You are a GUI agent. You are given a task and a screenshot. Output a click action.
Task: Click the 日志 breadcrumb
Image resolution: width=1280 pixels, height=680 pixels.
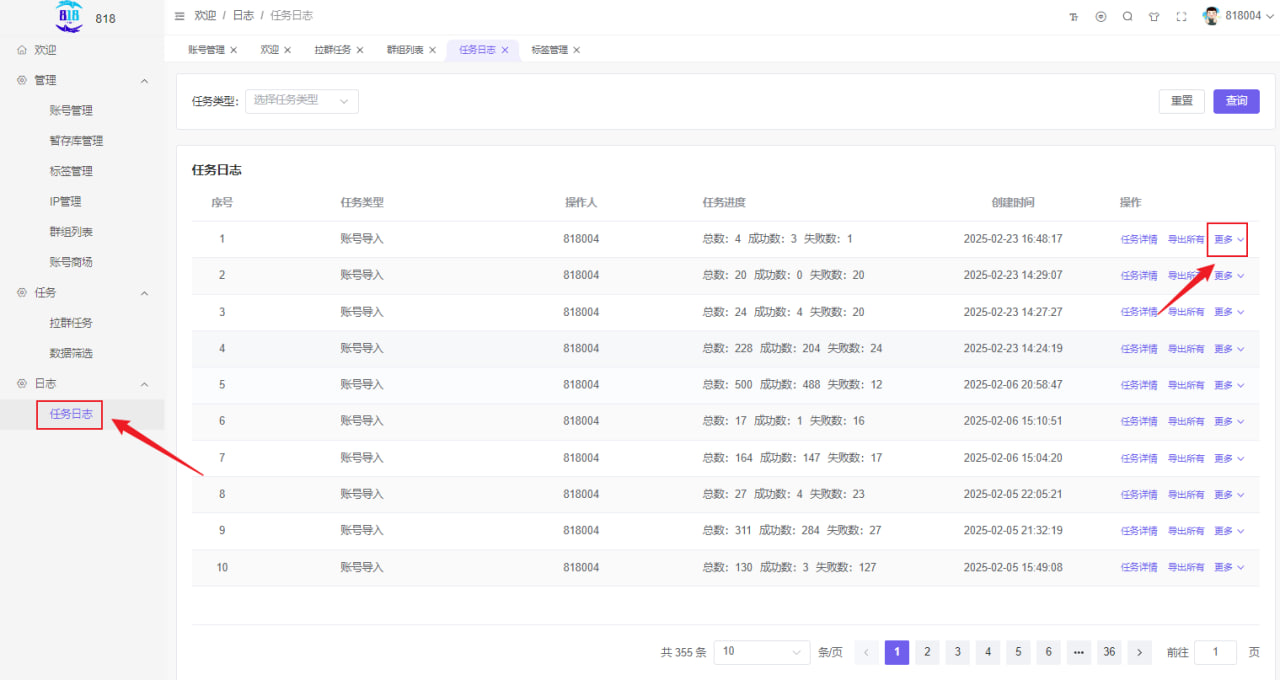pos(243,16)
